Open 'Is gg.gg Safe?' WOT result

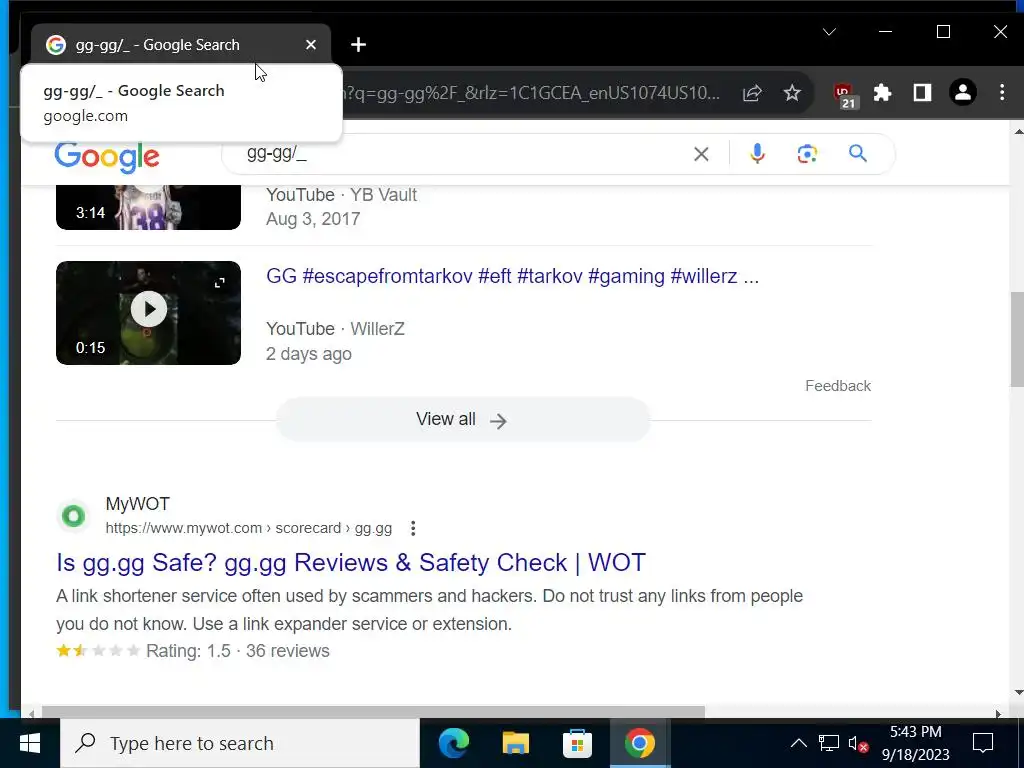351,562
